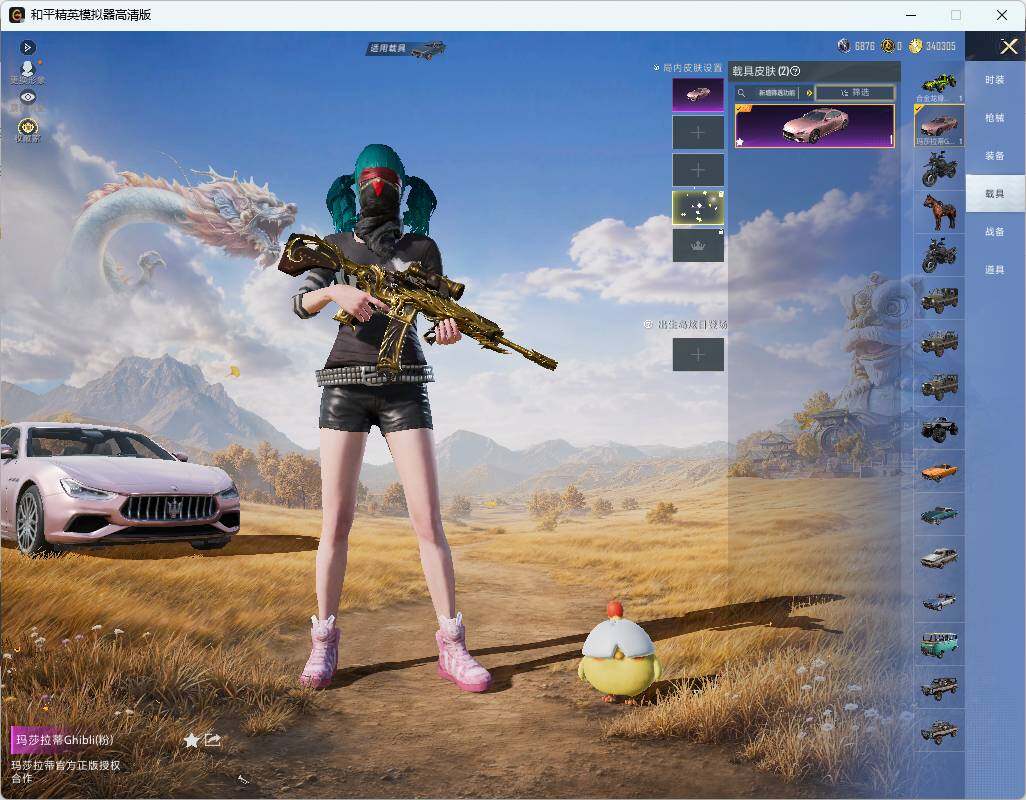This screenshot has height=800, width=1026.
Task: Open the gold emblem badge icon
Action: pos(27,127)
